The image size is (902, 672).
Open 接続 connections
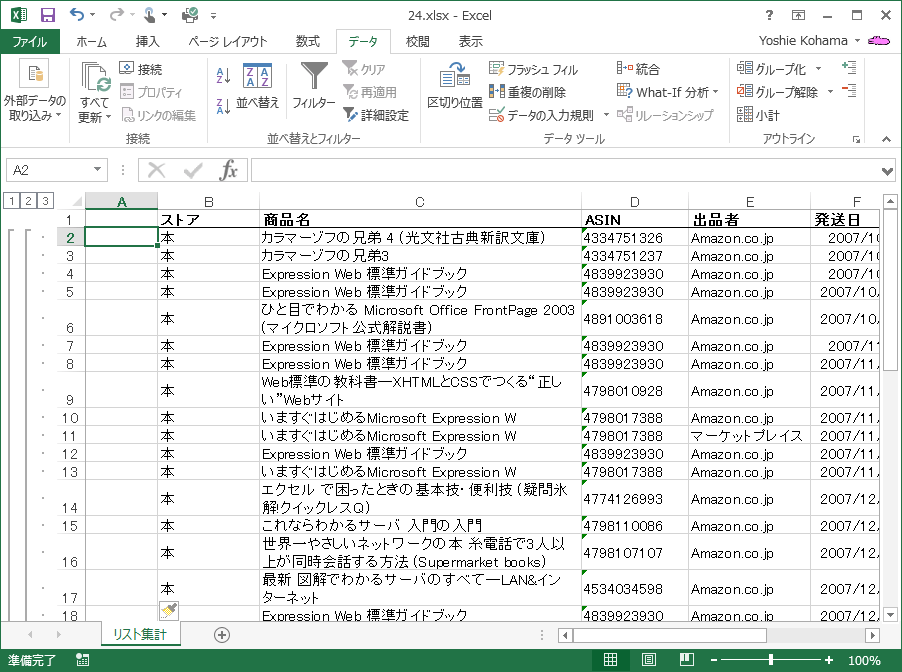(141, 69)
